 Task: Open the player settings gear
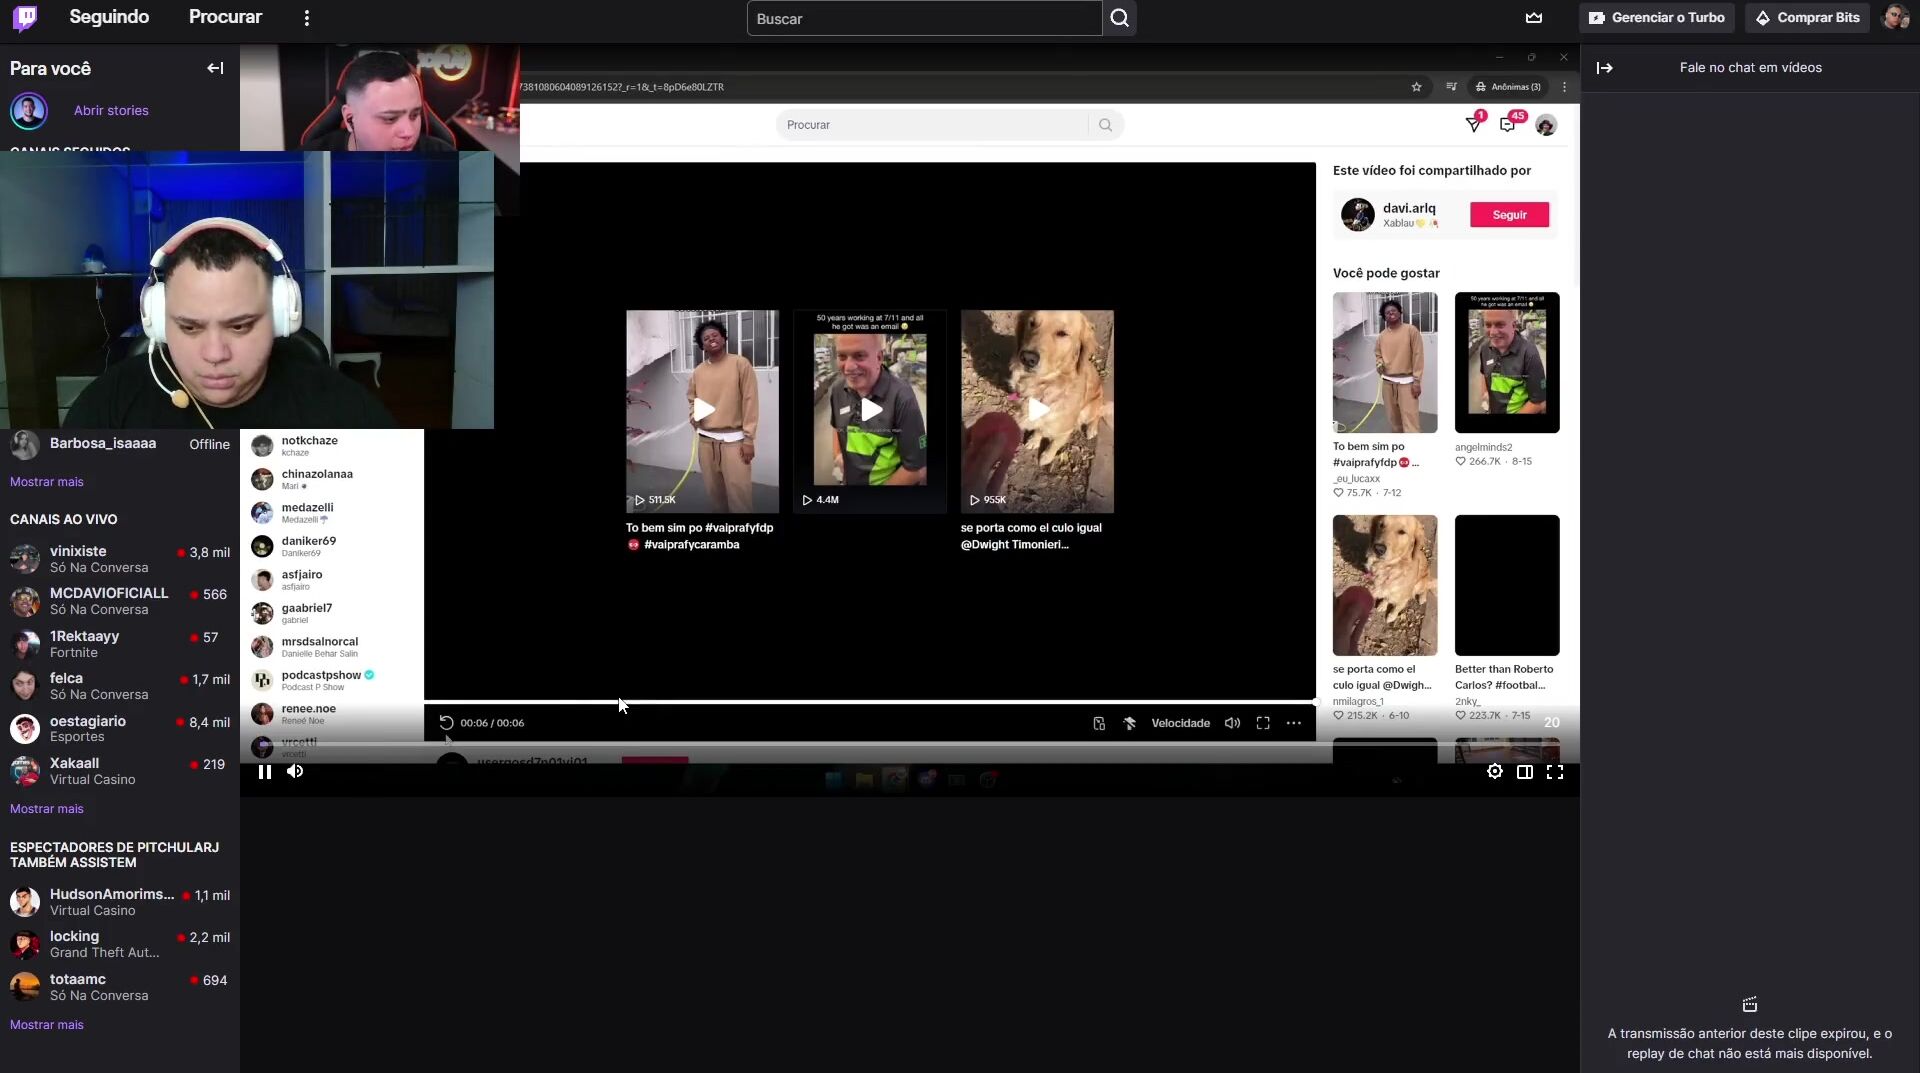pyautogui.click(x=1495, y=772)
